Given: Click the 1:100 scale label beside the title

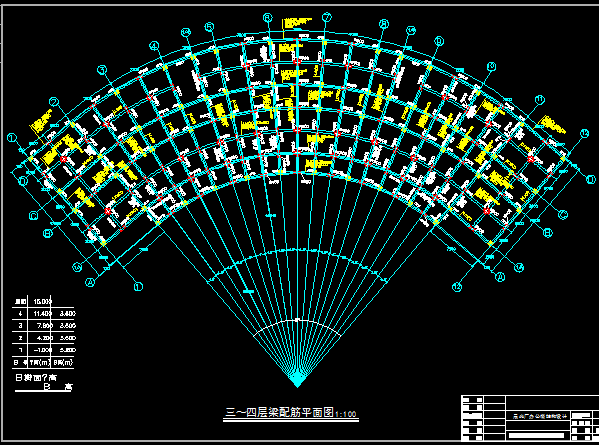Looking at the screenshot, I should [x=346, y=414].
